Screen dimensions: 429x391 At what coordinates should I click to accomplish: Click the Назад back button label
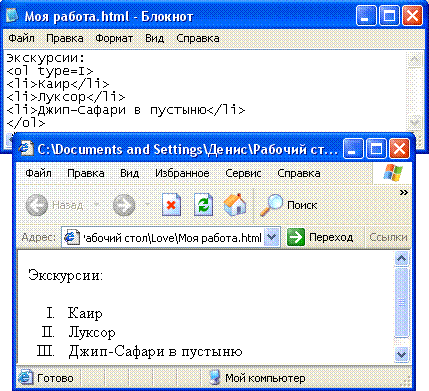click(67, 205)
